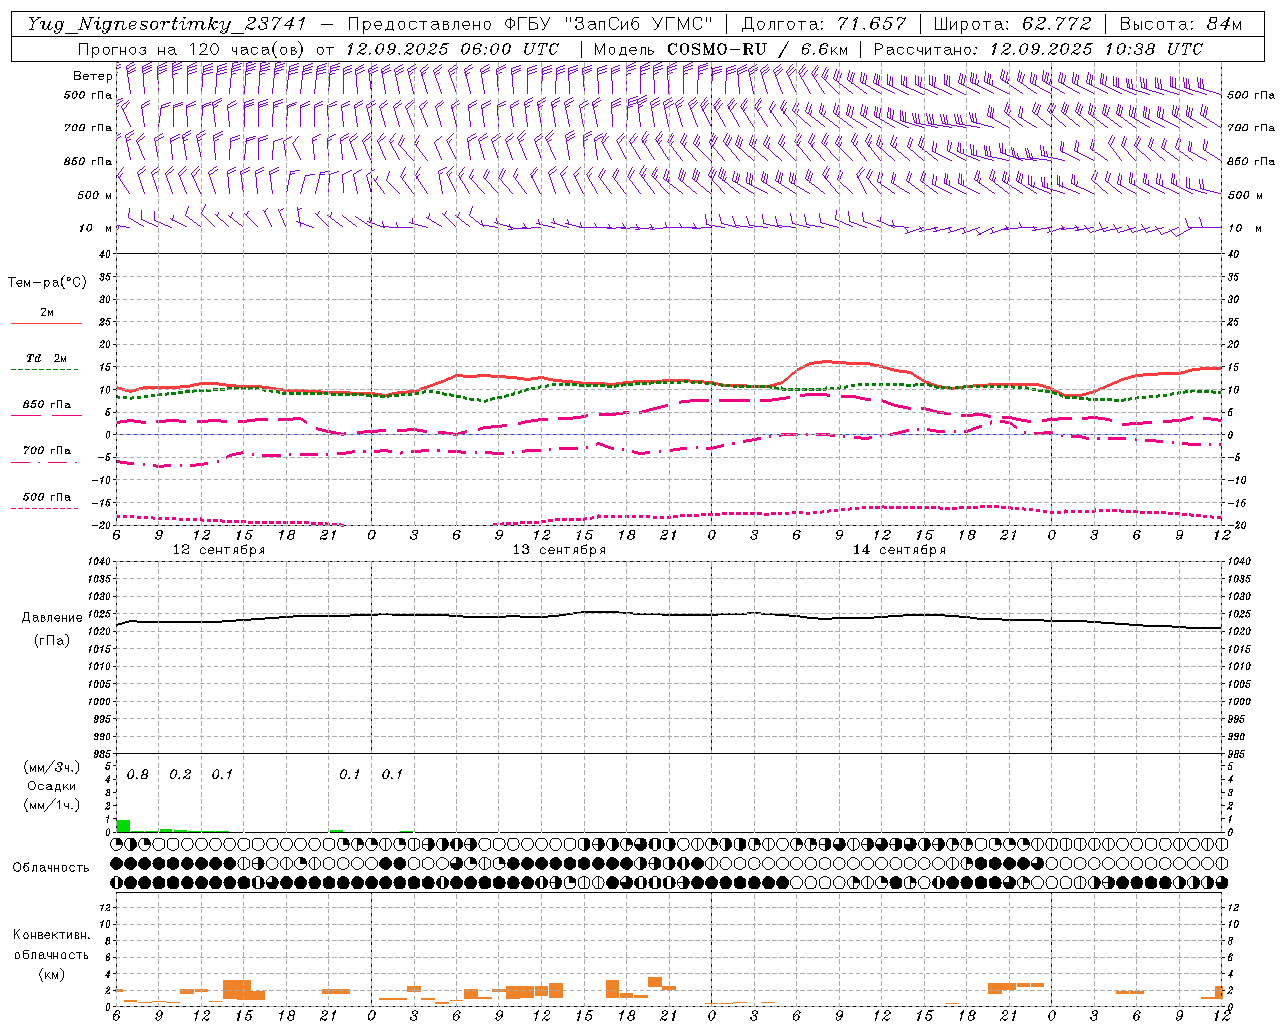The width and height of the screenshot is (1280, 1024).
Task: Select the Рассчитано: 12.09.2025 10:38 UTC text
Action: click(x=1038, y=49)
